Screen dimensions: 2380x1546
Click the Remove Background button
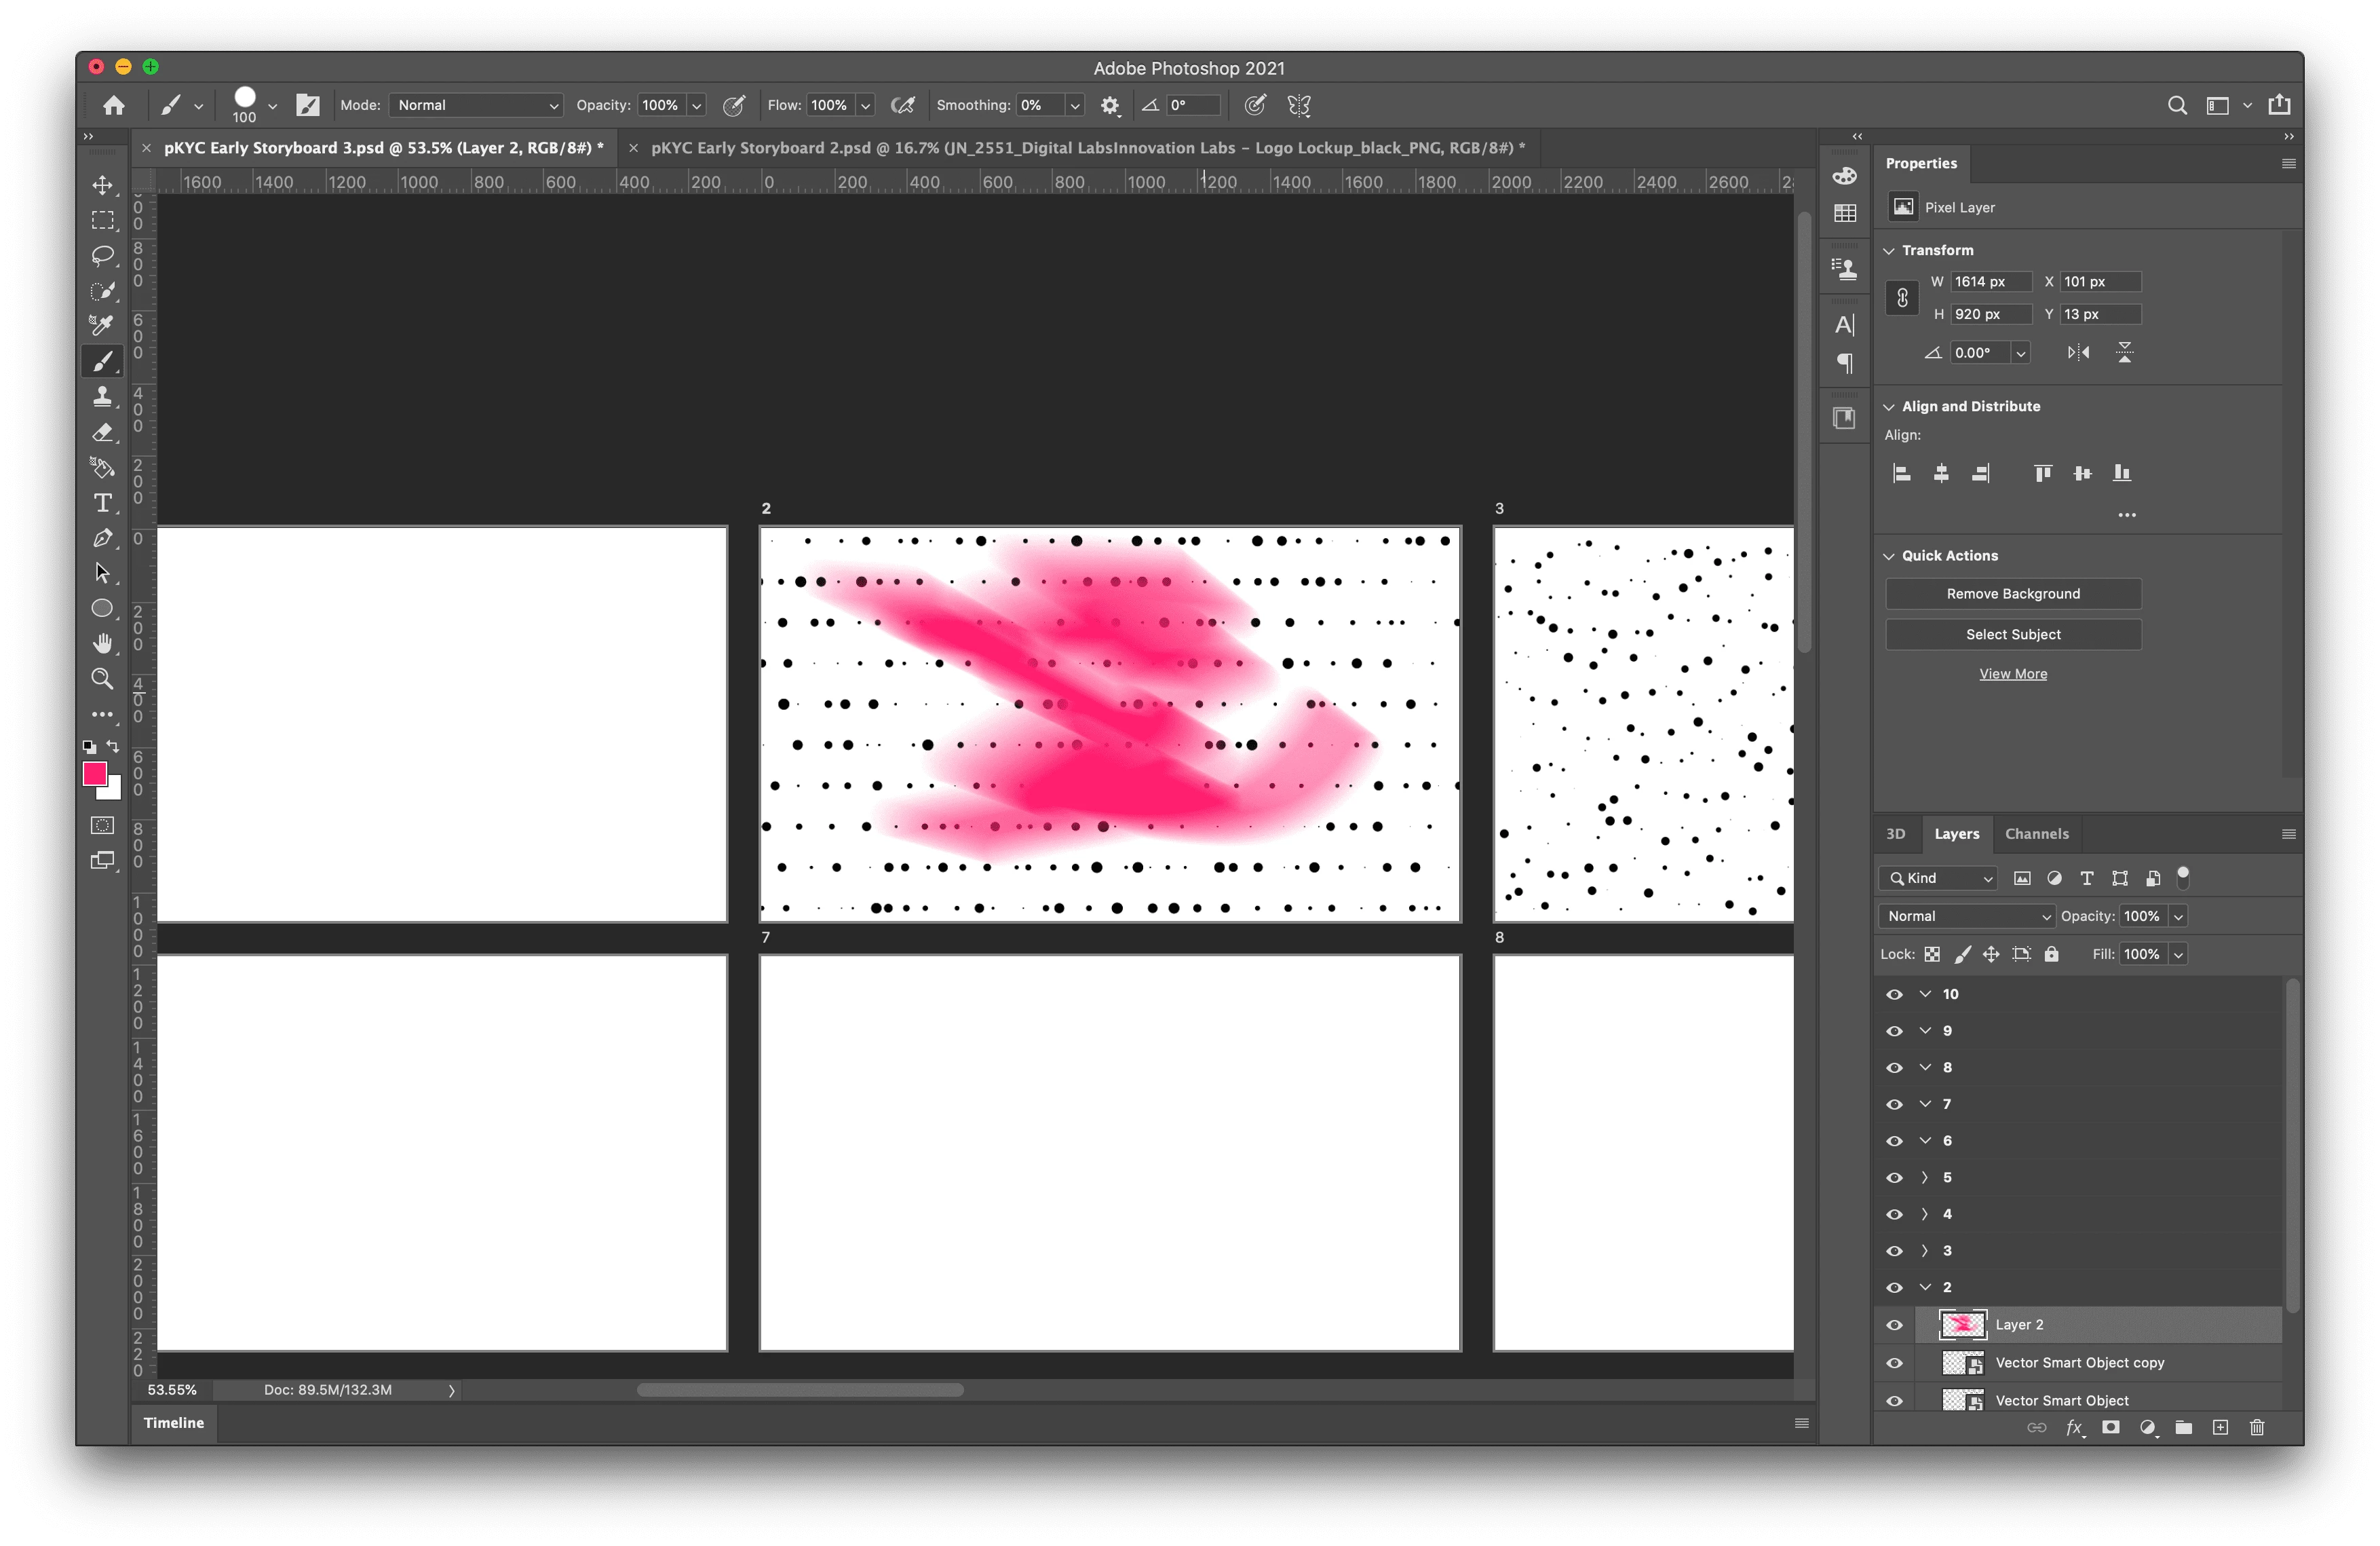click(2012, 594)
